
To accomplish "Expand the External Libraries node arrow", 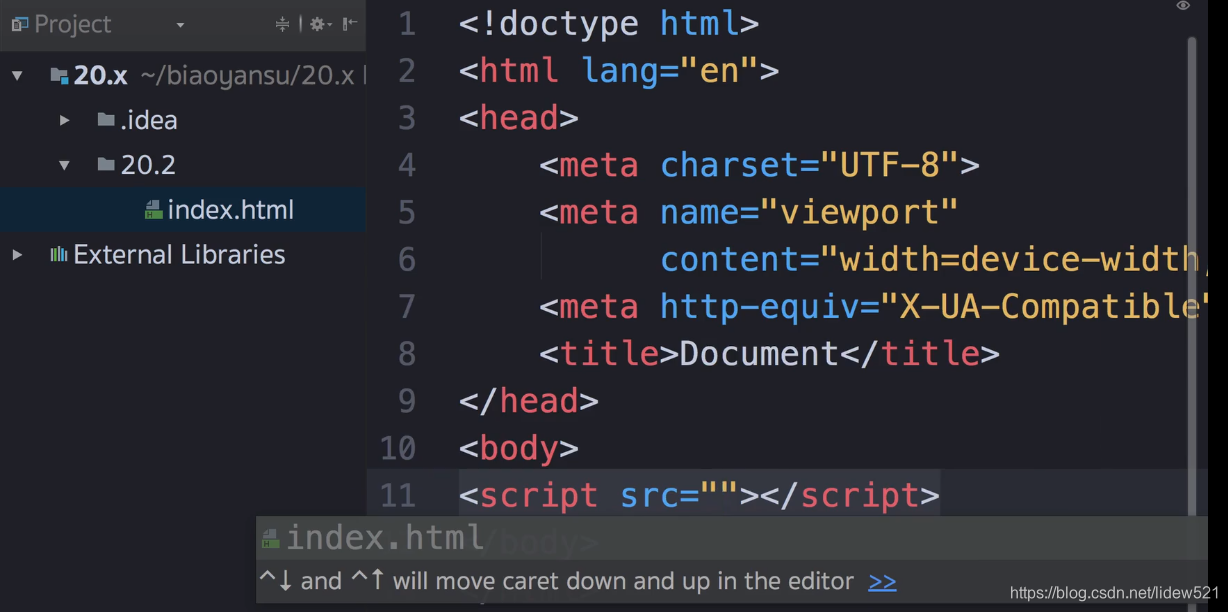I will coord(17,255).
